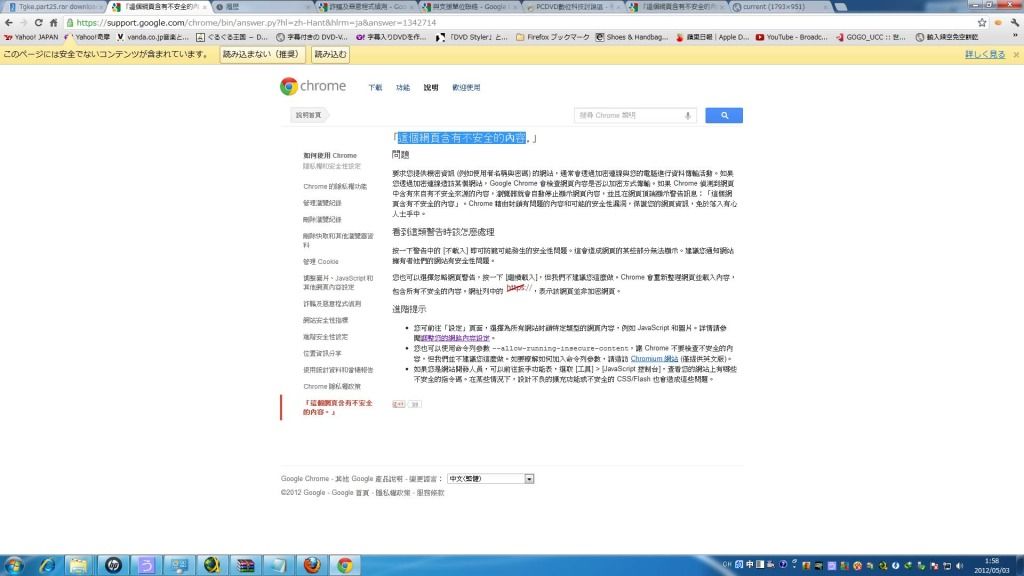Open the Yahoo! JAPAN bookmark
Image resolution: width=1024 pixels, height=576 pixels.
pyautogui.click(x=31, y=37)
